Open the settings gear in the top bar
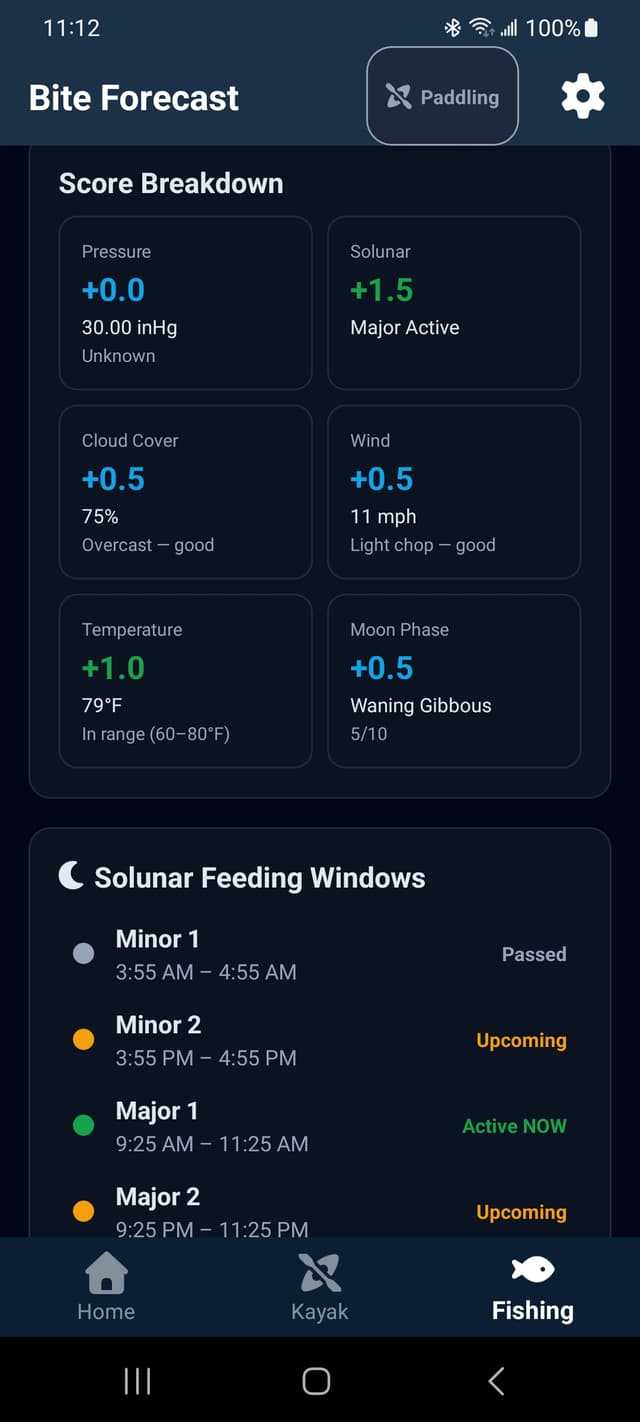The width and height of the screenshot is (640, 1422). [583, 96]
